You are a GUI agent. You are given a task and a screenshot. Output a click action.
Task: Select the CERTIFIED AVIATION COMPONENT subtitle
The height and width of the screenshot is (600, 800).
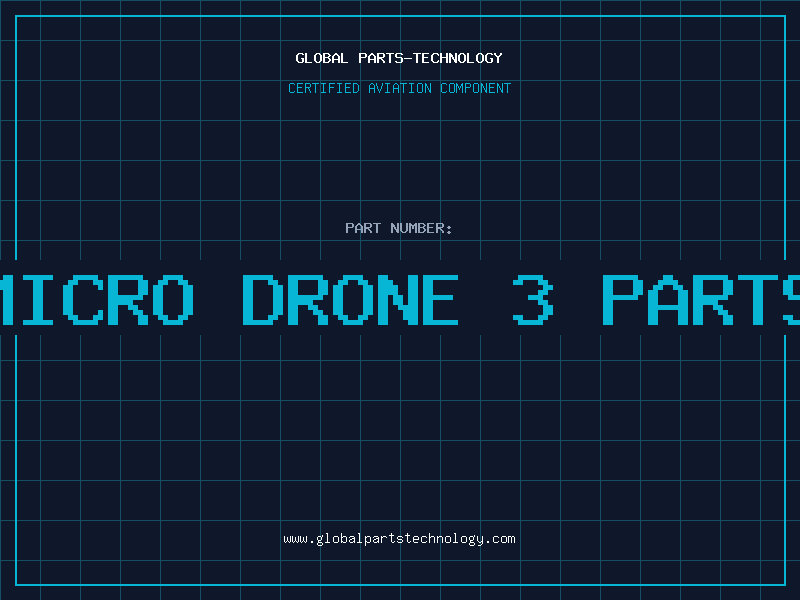point(399,88)
